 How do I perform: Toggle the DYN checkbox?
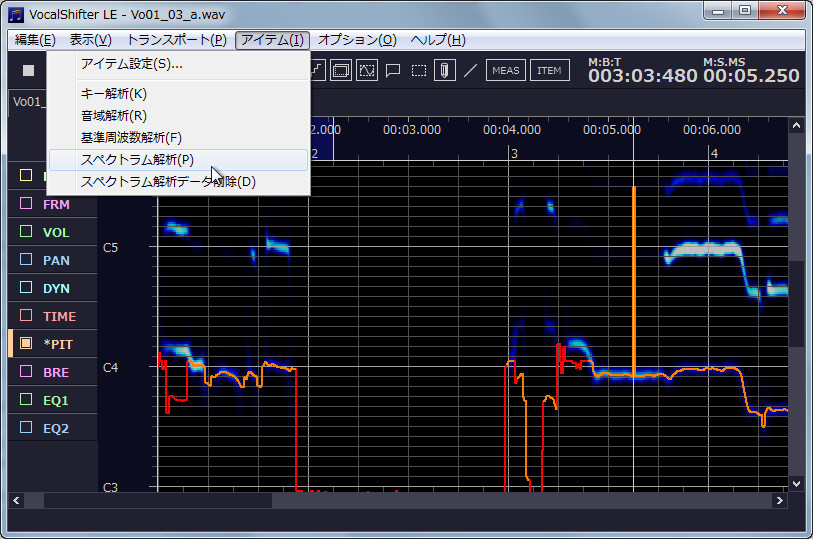(x=26, y=287)
